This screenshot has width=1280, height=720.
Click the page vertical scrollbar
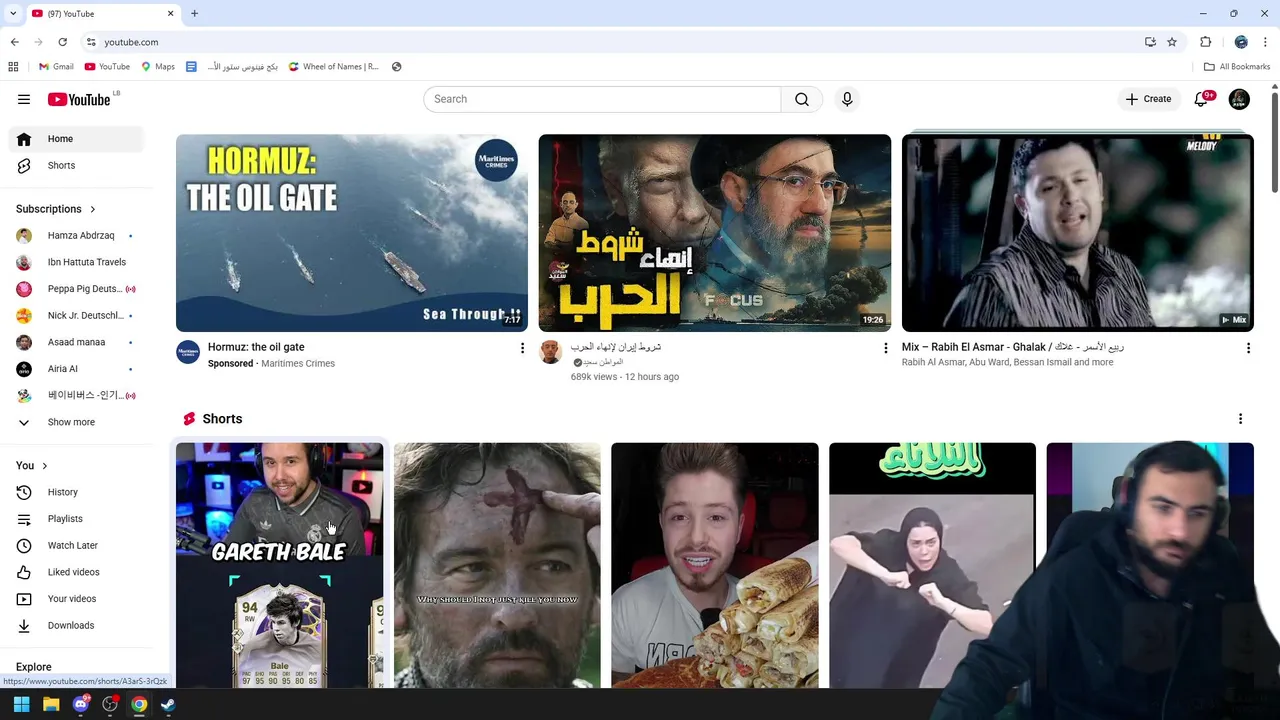coord(1275,141)
